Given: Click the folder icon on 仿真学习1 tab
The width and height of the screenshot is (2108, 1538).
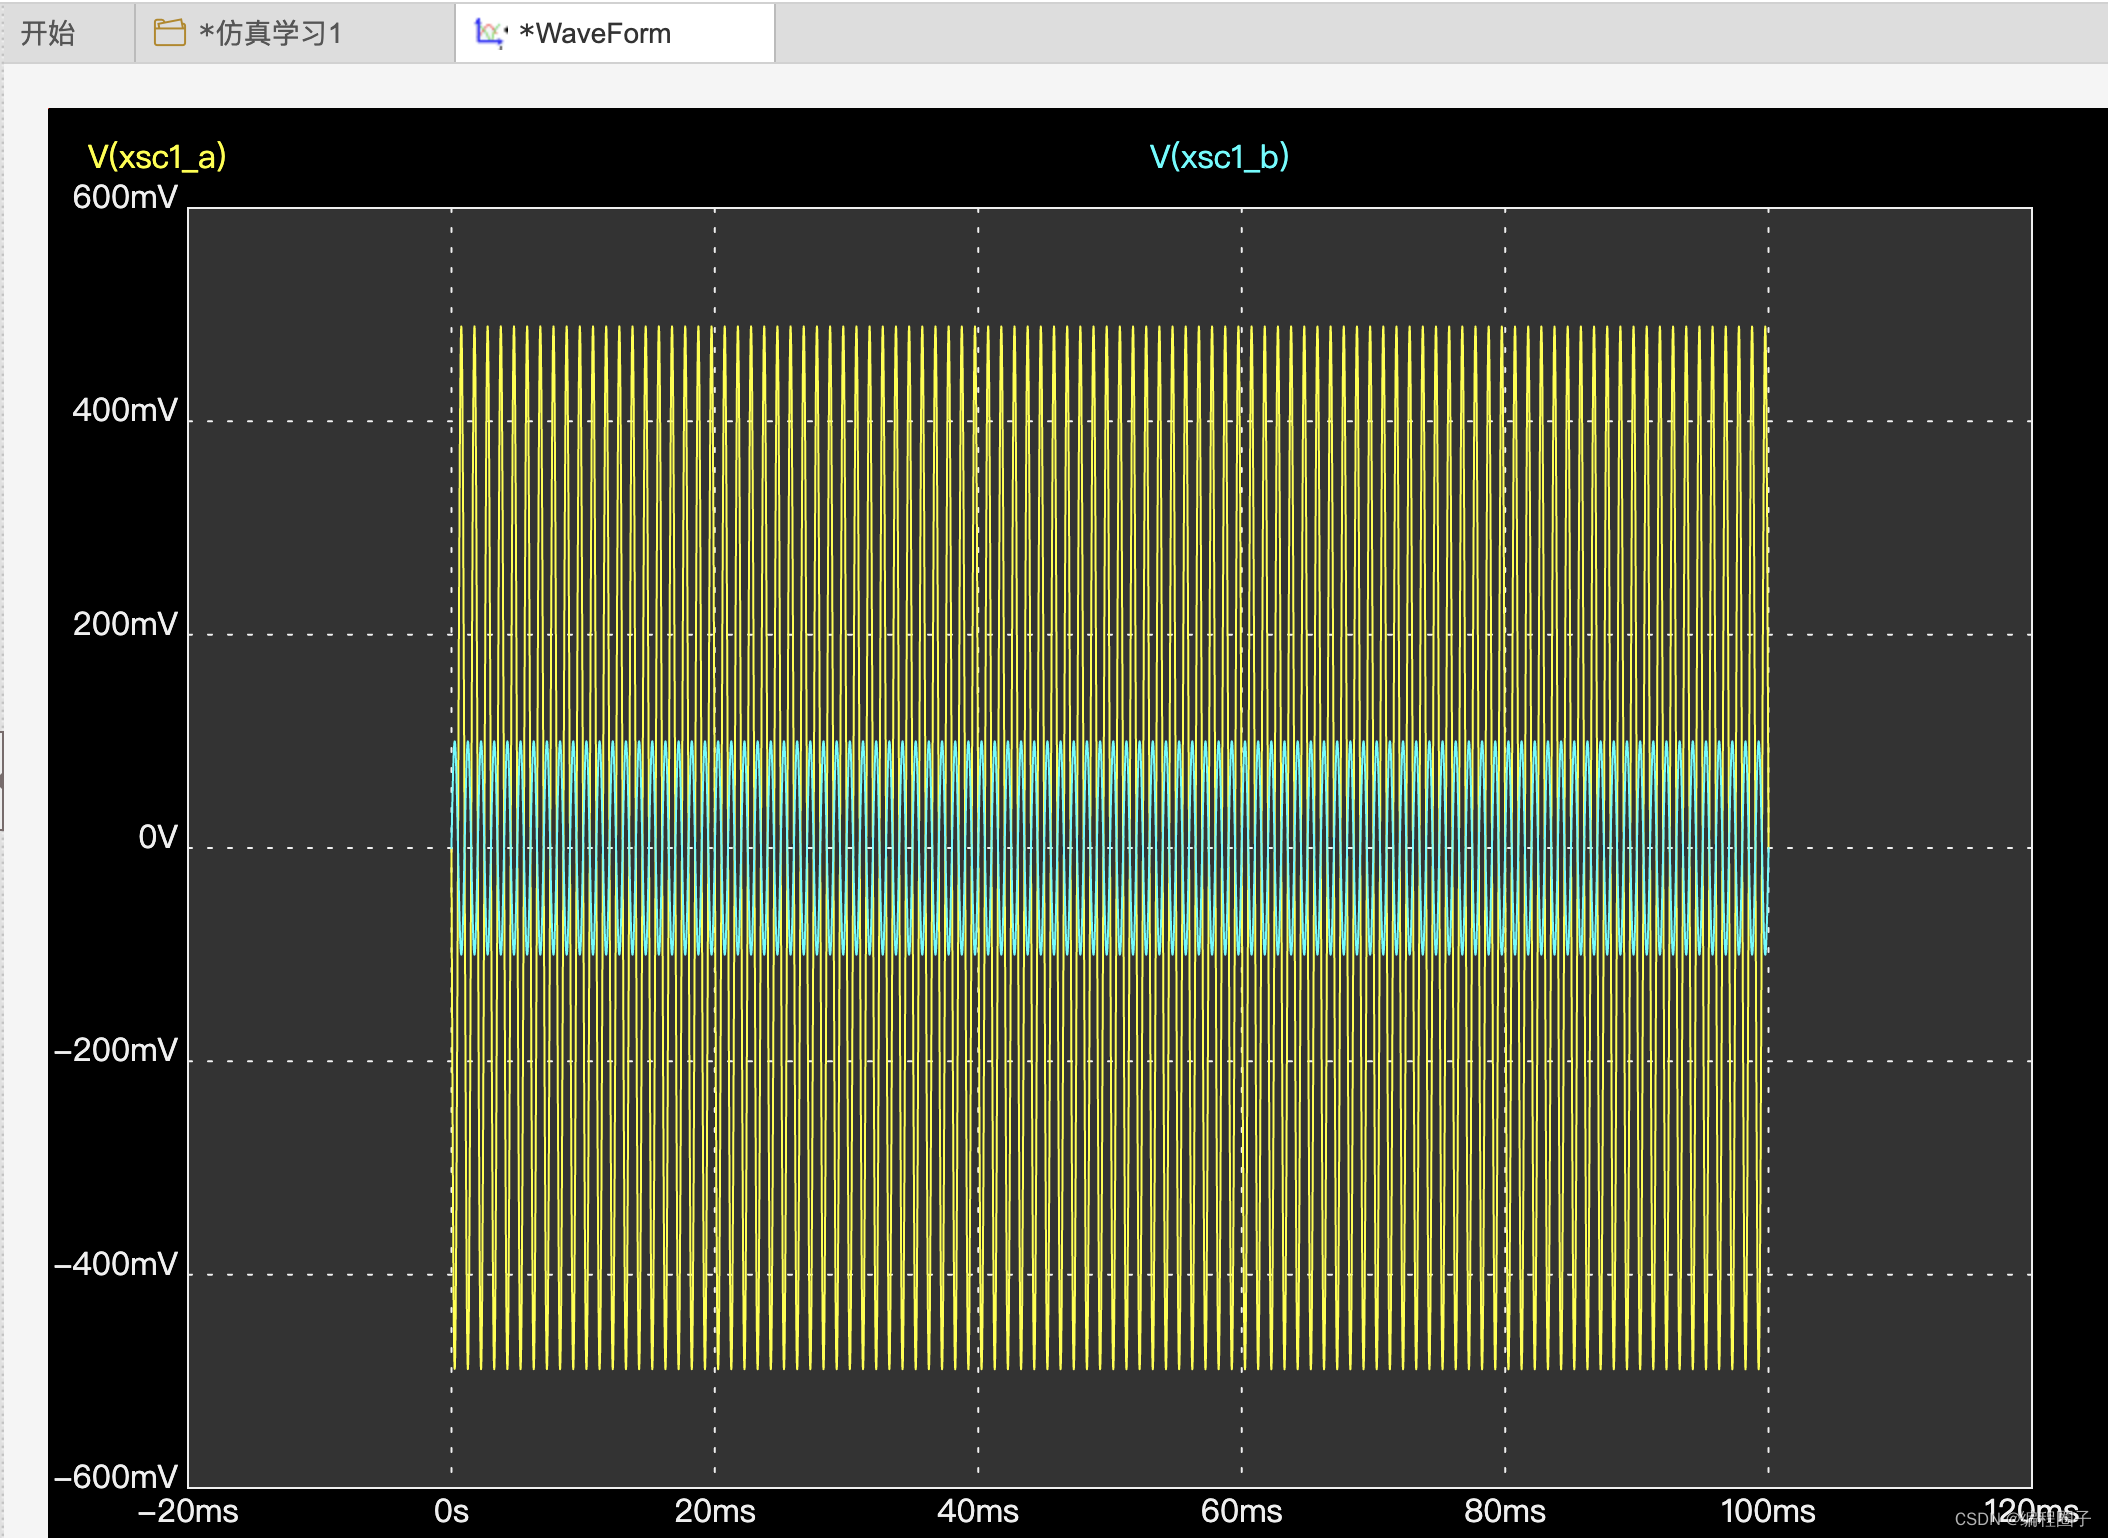Looking at the screenshot, I should click(x=169, y=33).
